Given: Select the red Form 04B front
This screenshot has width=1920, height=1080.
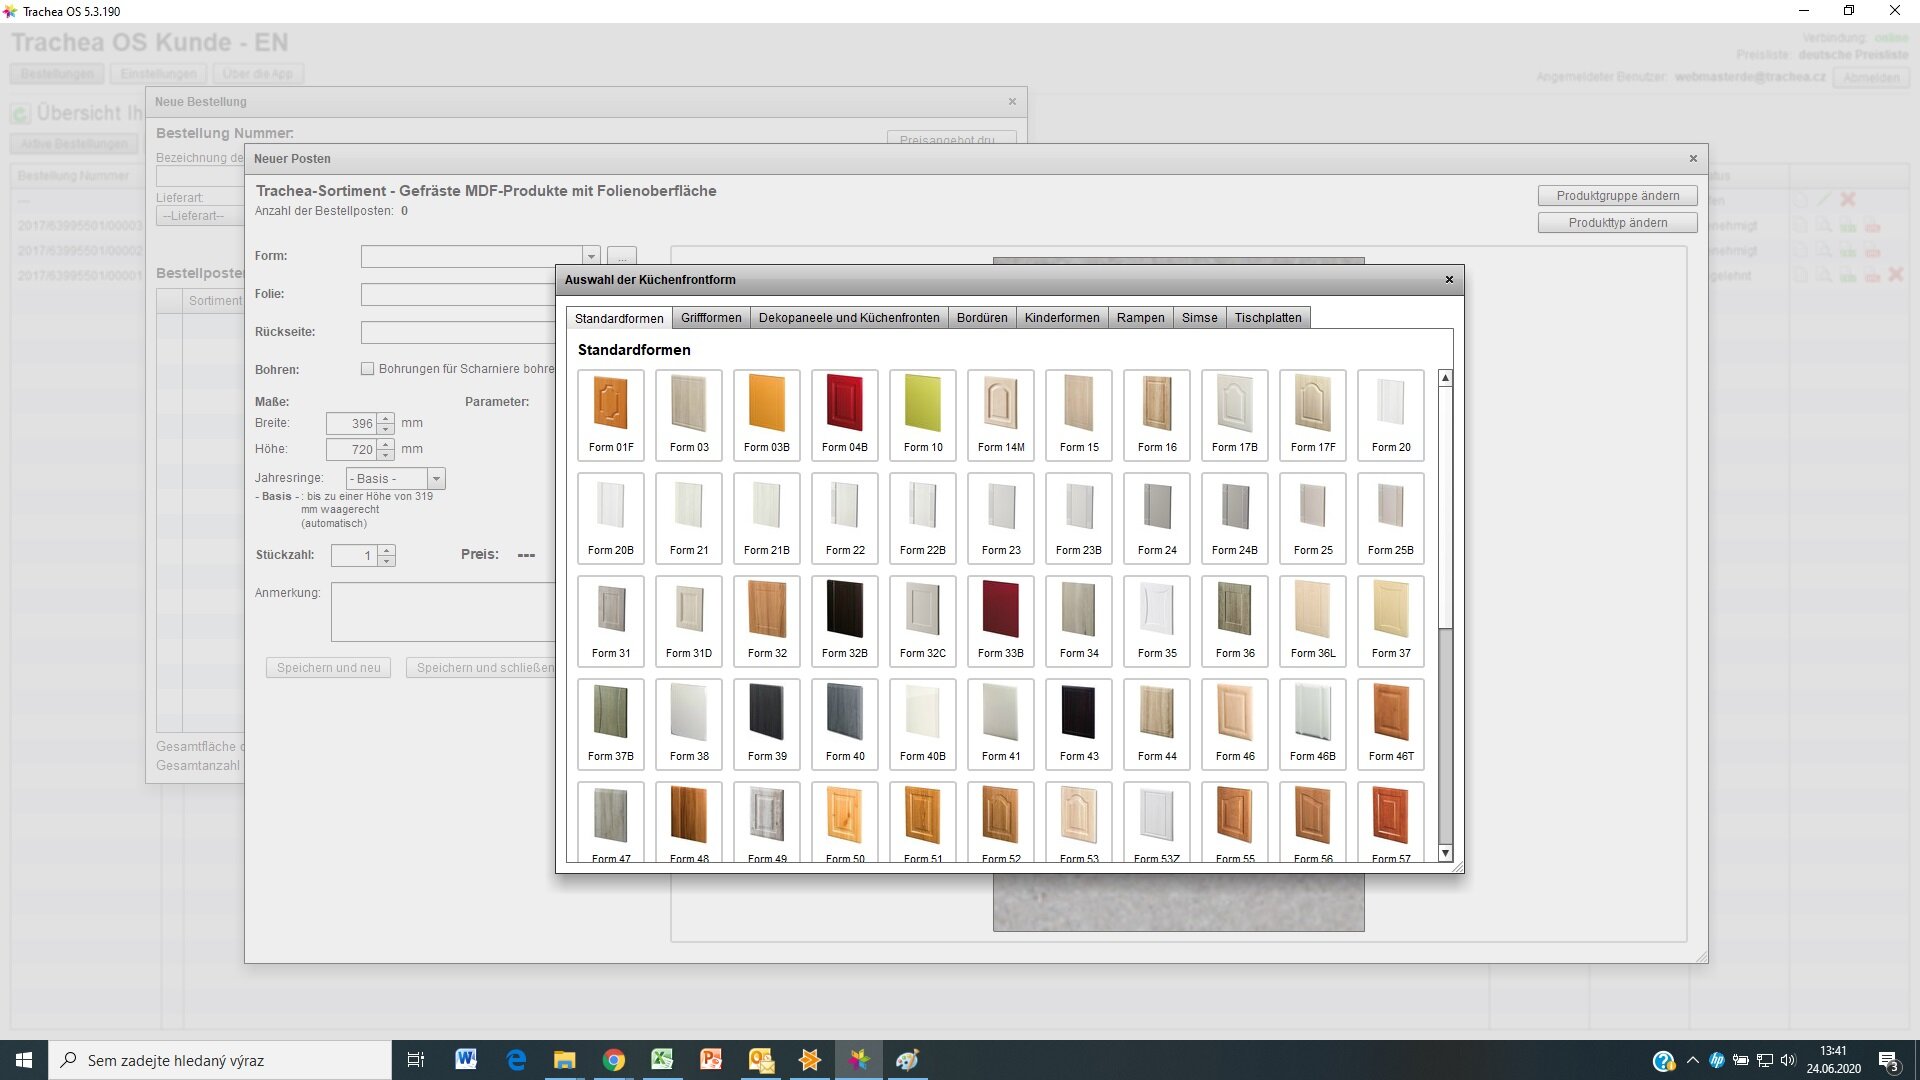Looking at the screenshot, I should click(x=845, y=415).
